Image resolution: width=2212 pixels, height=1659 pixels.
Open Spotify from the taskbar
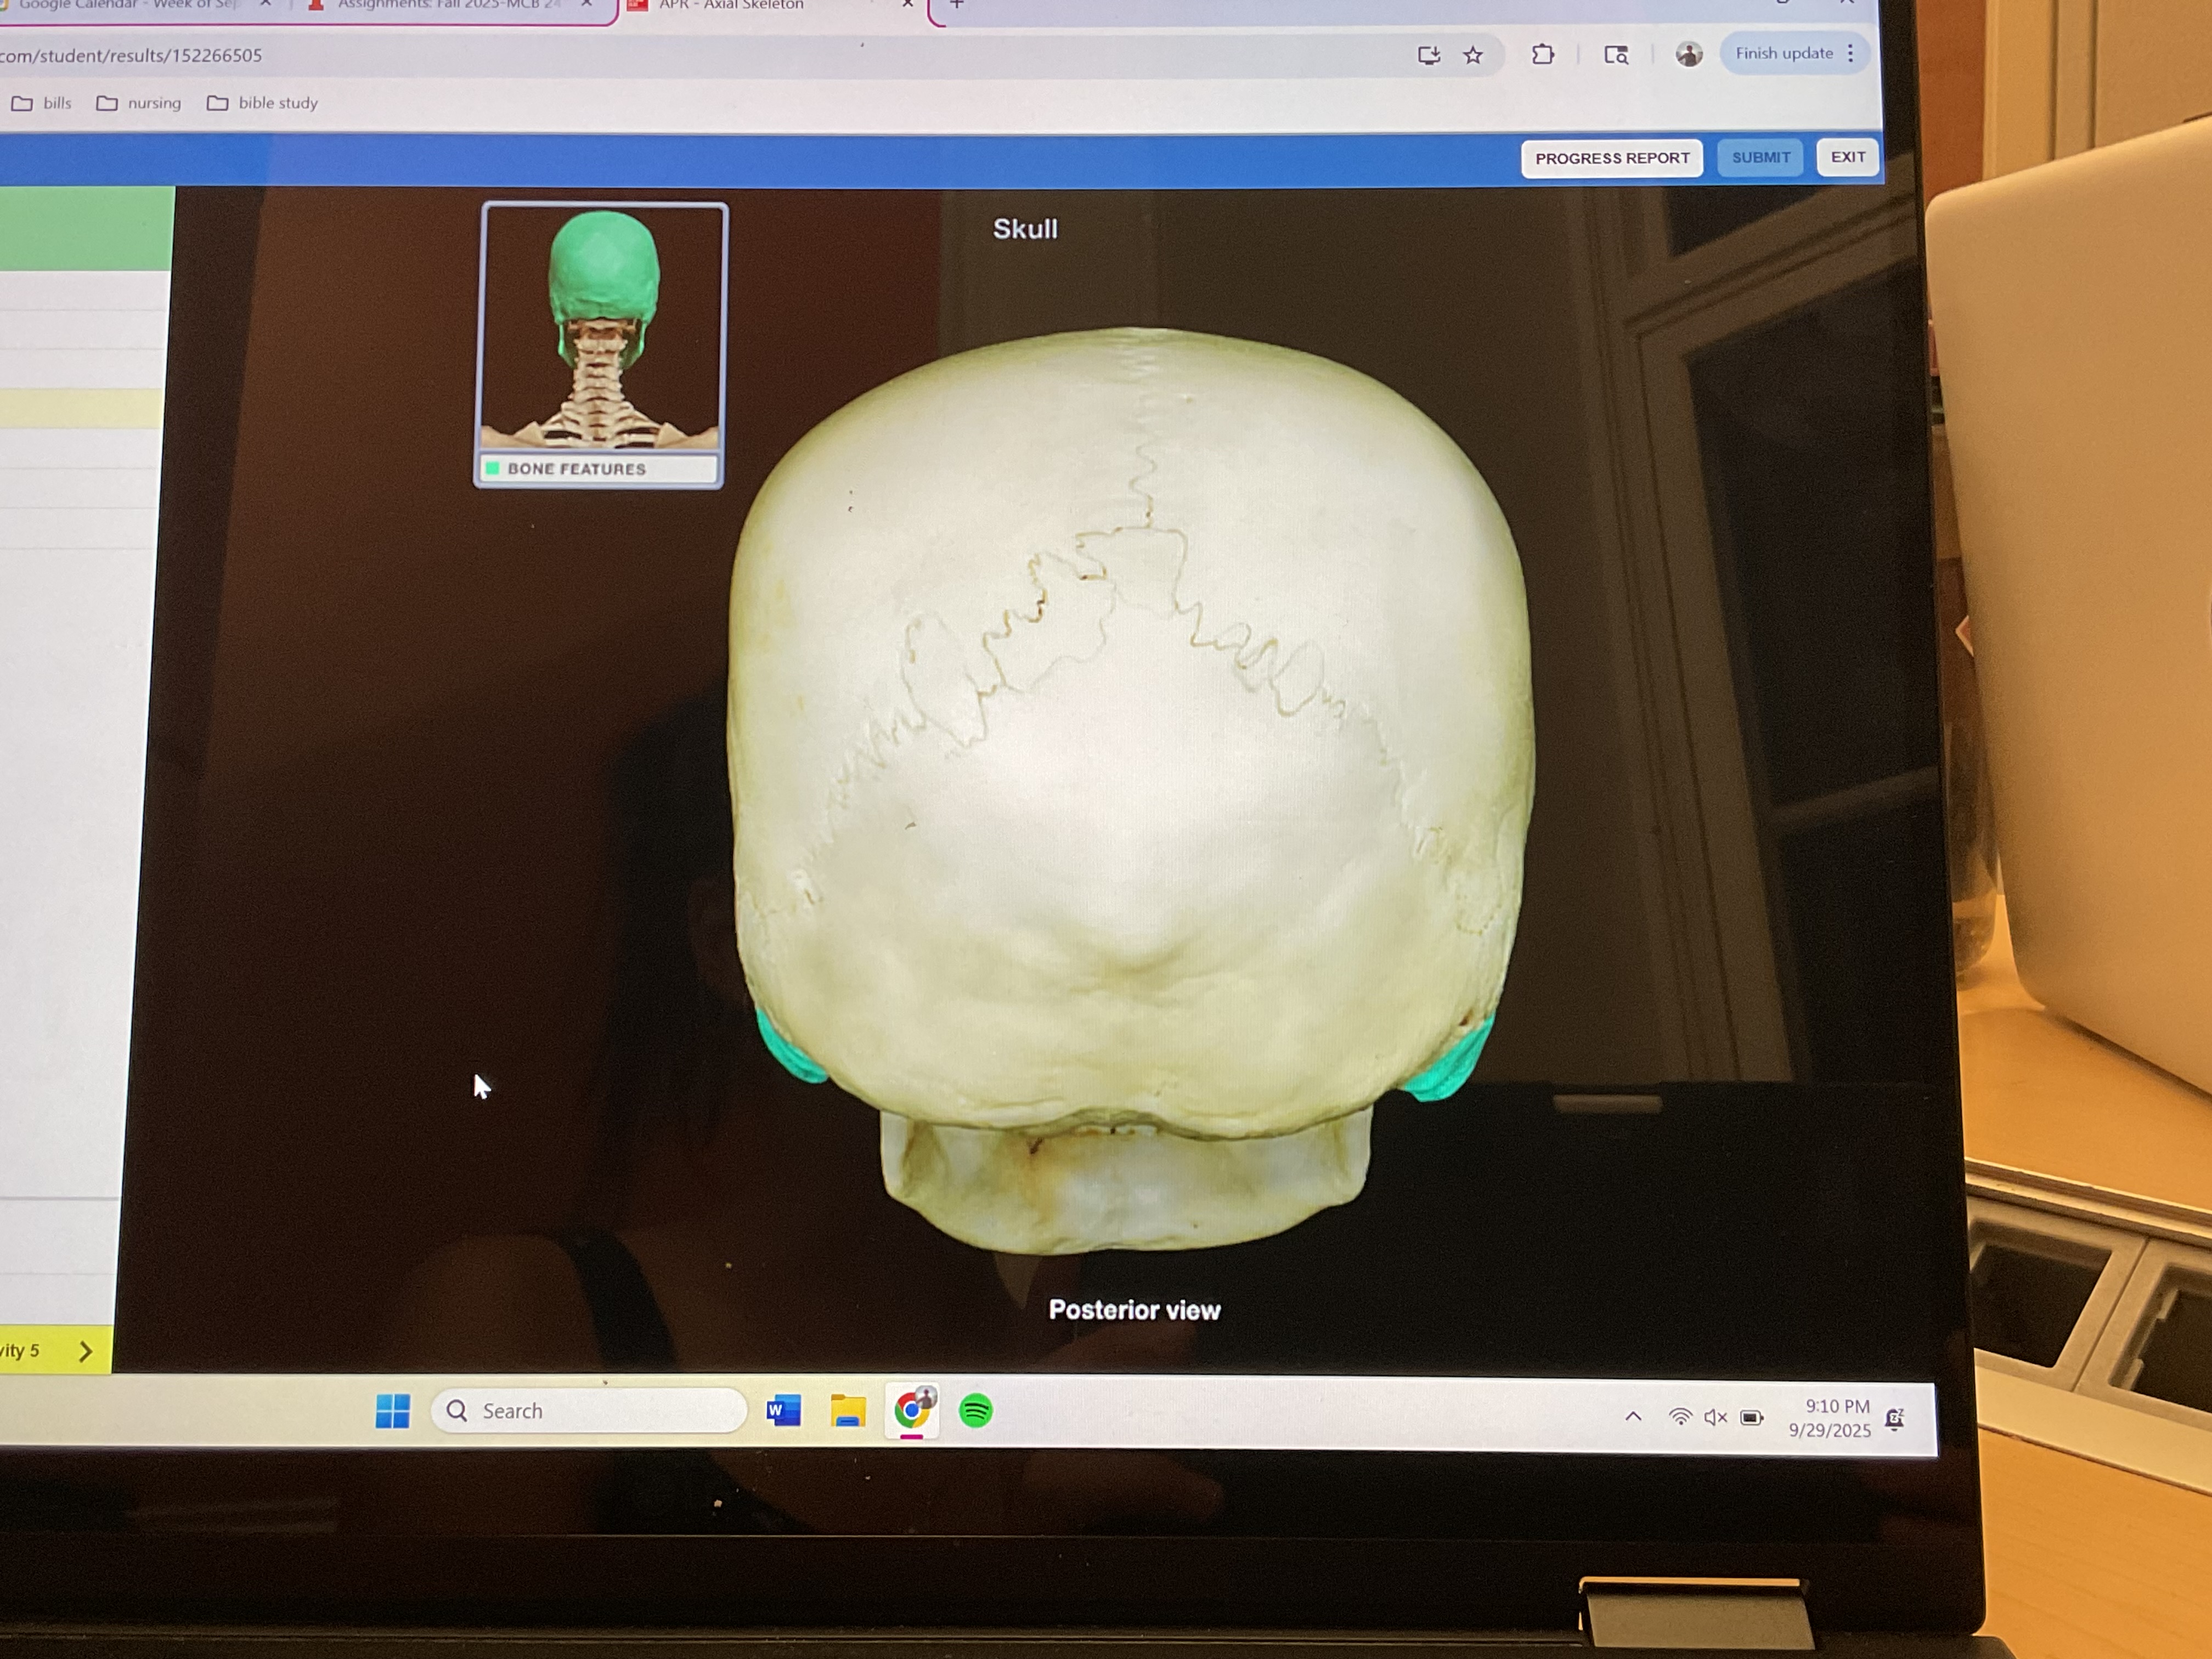click(975, 1411)
